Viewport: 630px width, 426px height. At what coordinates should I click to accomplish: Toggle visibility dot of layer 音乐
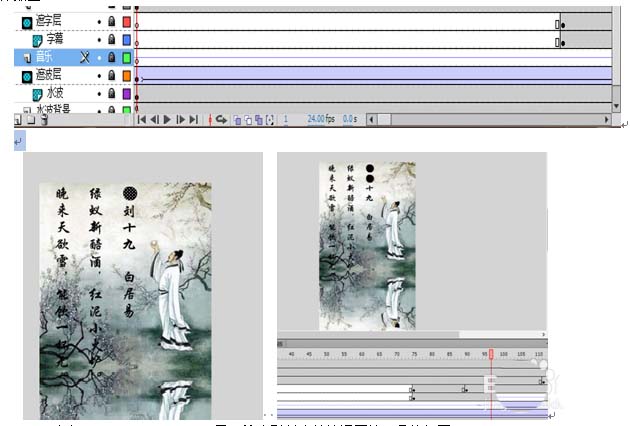coord(99,58)
